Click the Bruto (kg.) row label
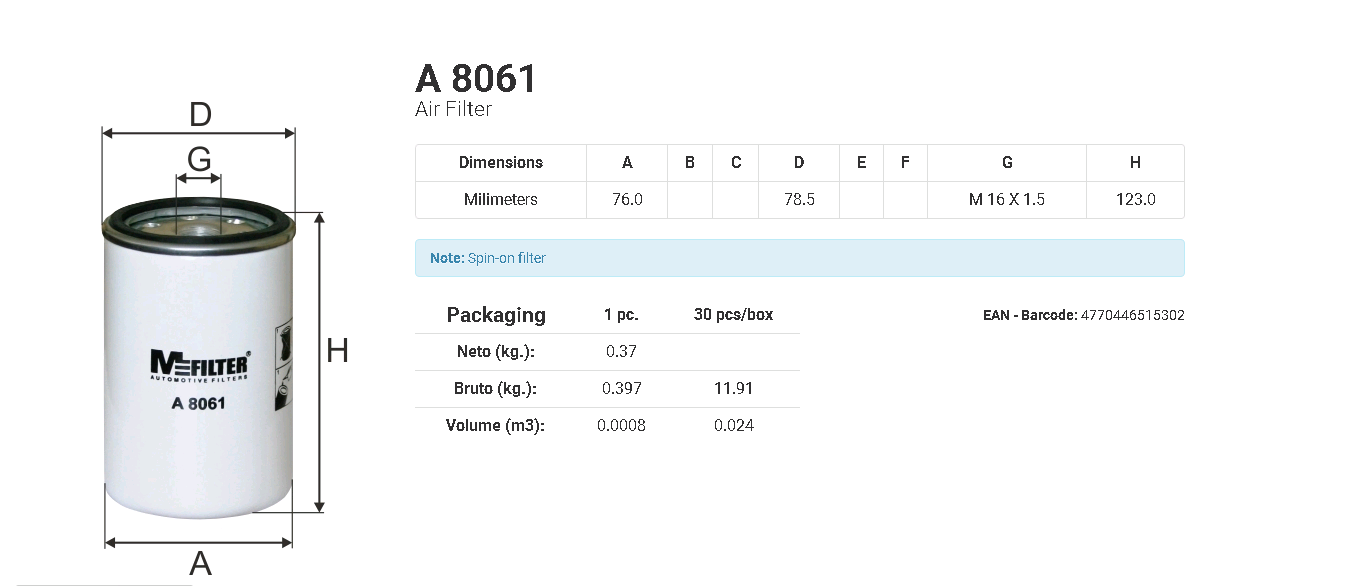This screenshot has width=1362, height=586. pyautogui.click(x=495, y=389)
